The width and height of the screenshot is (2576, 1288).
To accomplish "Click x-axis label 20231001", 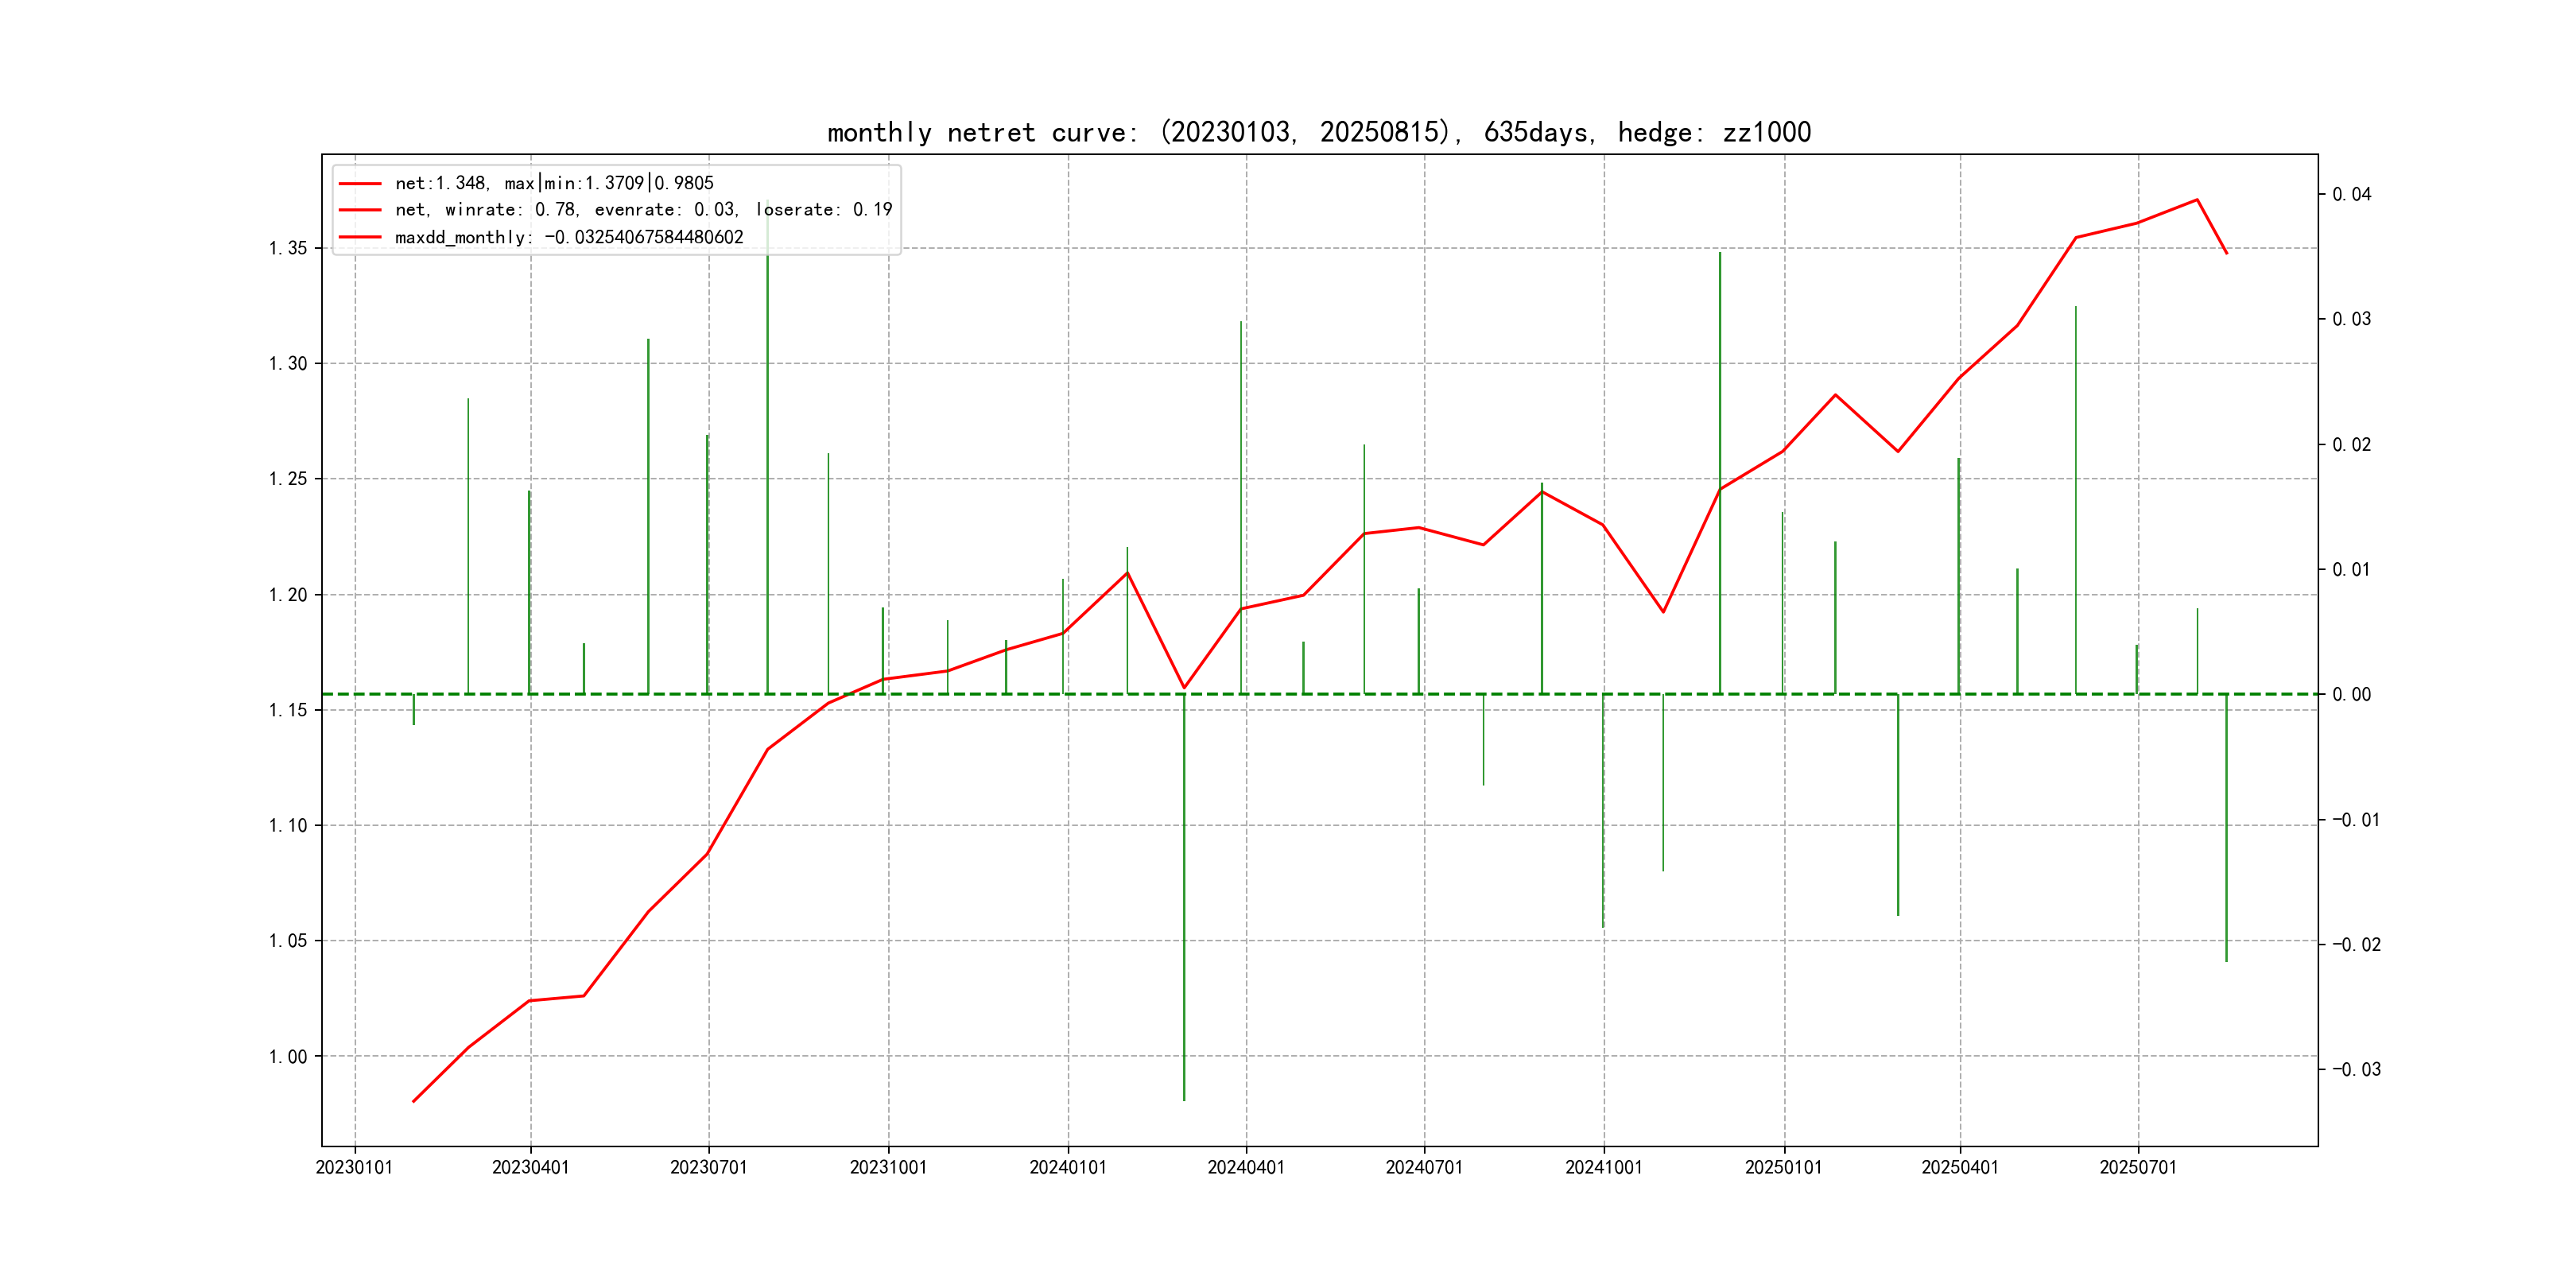I will coord(888,1168).
